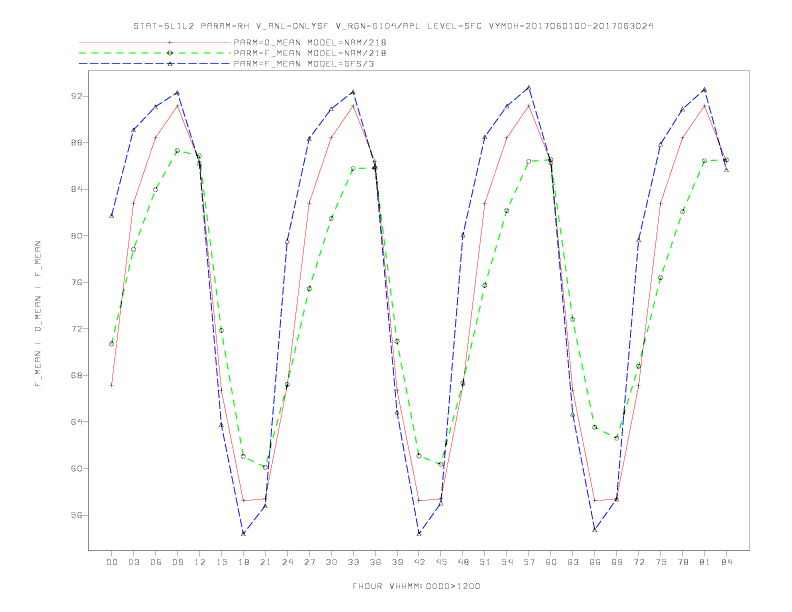
Task: Click the x-axis tick label 54
Action: [x=507, y=562]
